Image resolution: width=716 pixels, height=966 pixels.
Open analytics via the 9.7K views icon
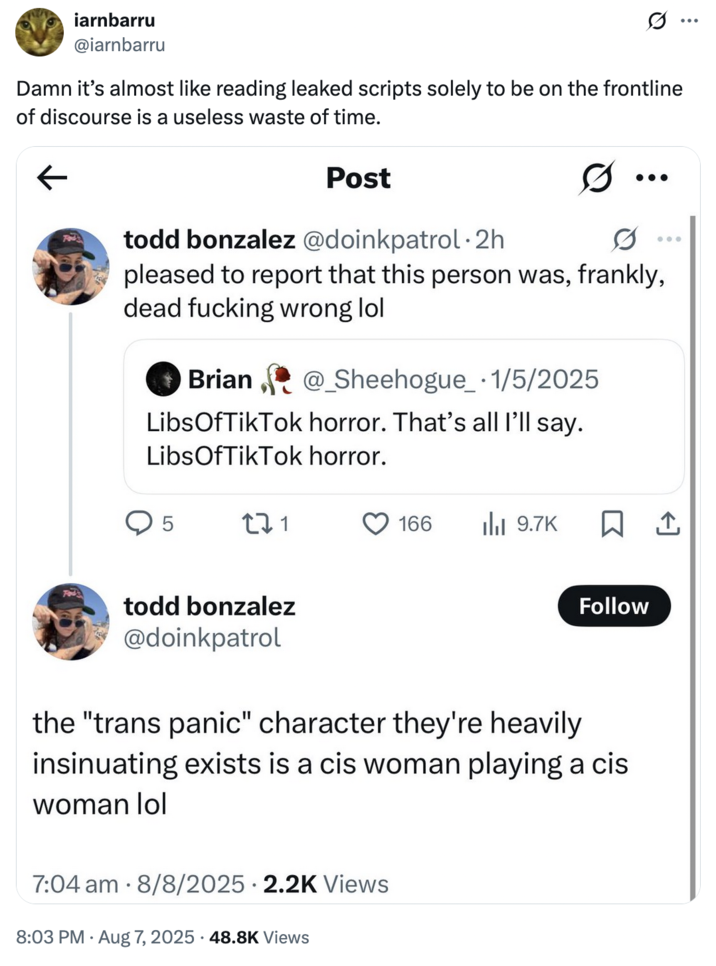tap(496, 523)
